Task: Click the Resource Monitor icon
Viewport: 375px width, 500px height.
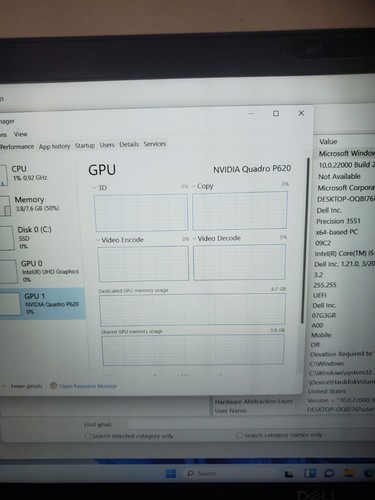Action: coord(53,385)
